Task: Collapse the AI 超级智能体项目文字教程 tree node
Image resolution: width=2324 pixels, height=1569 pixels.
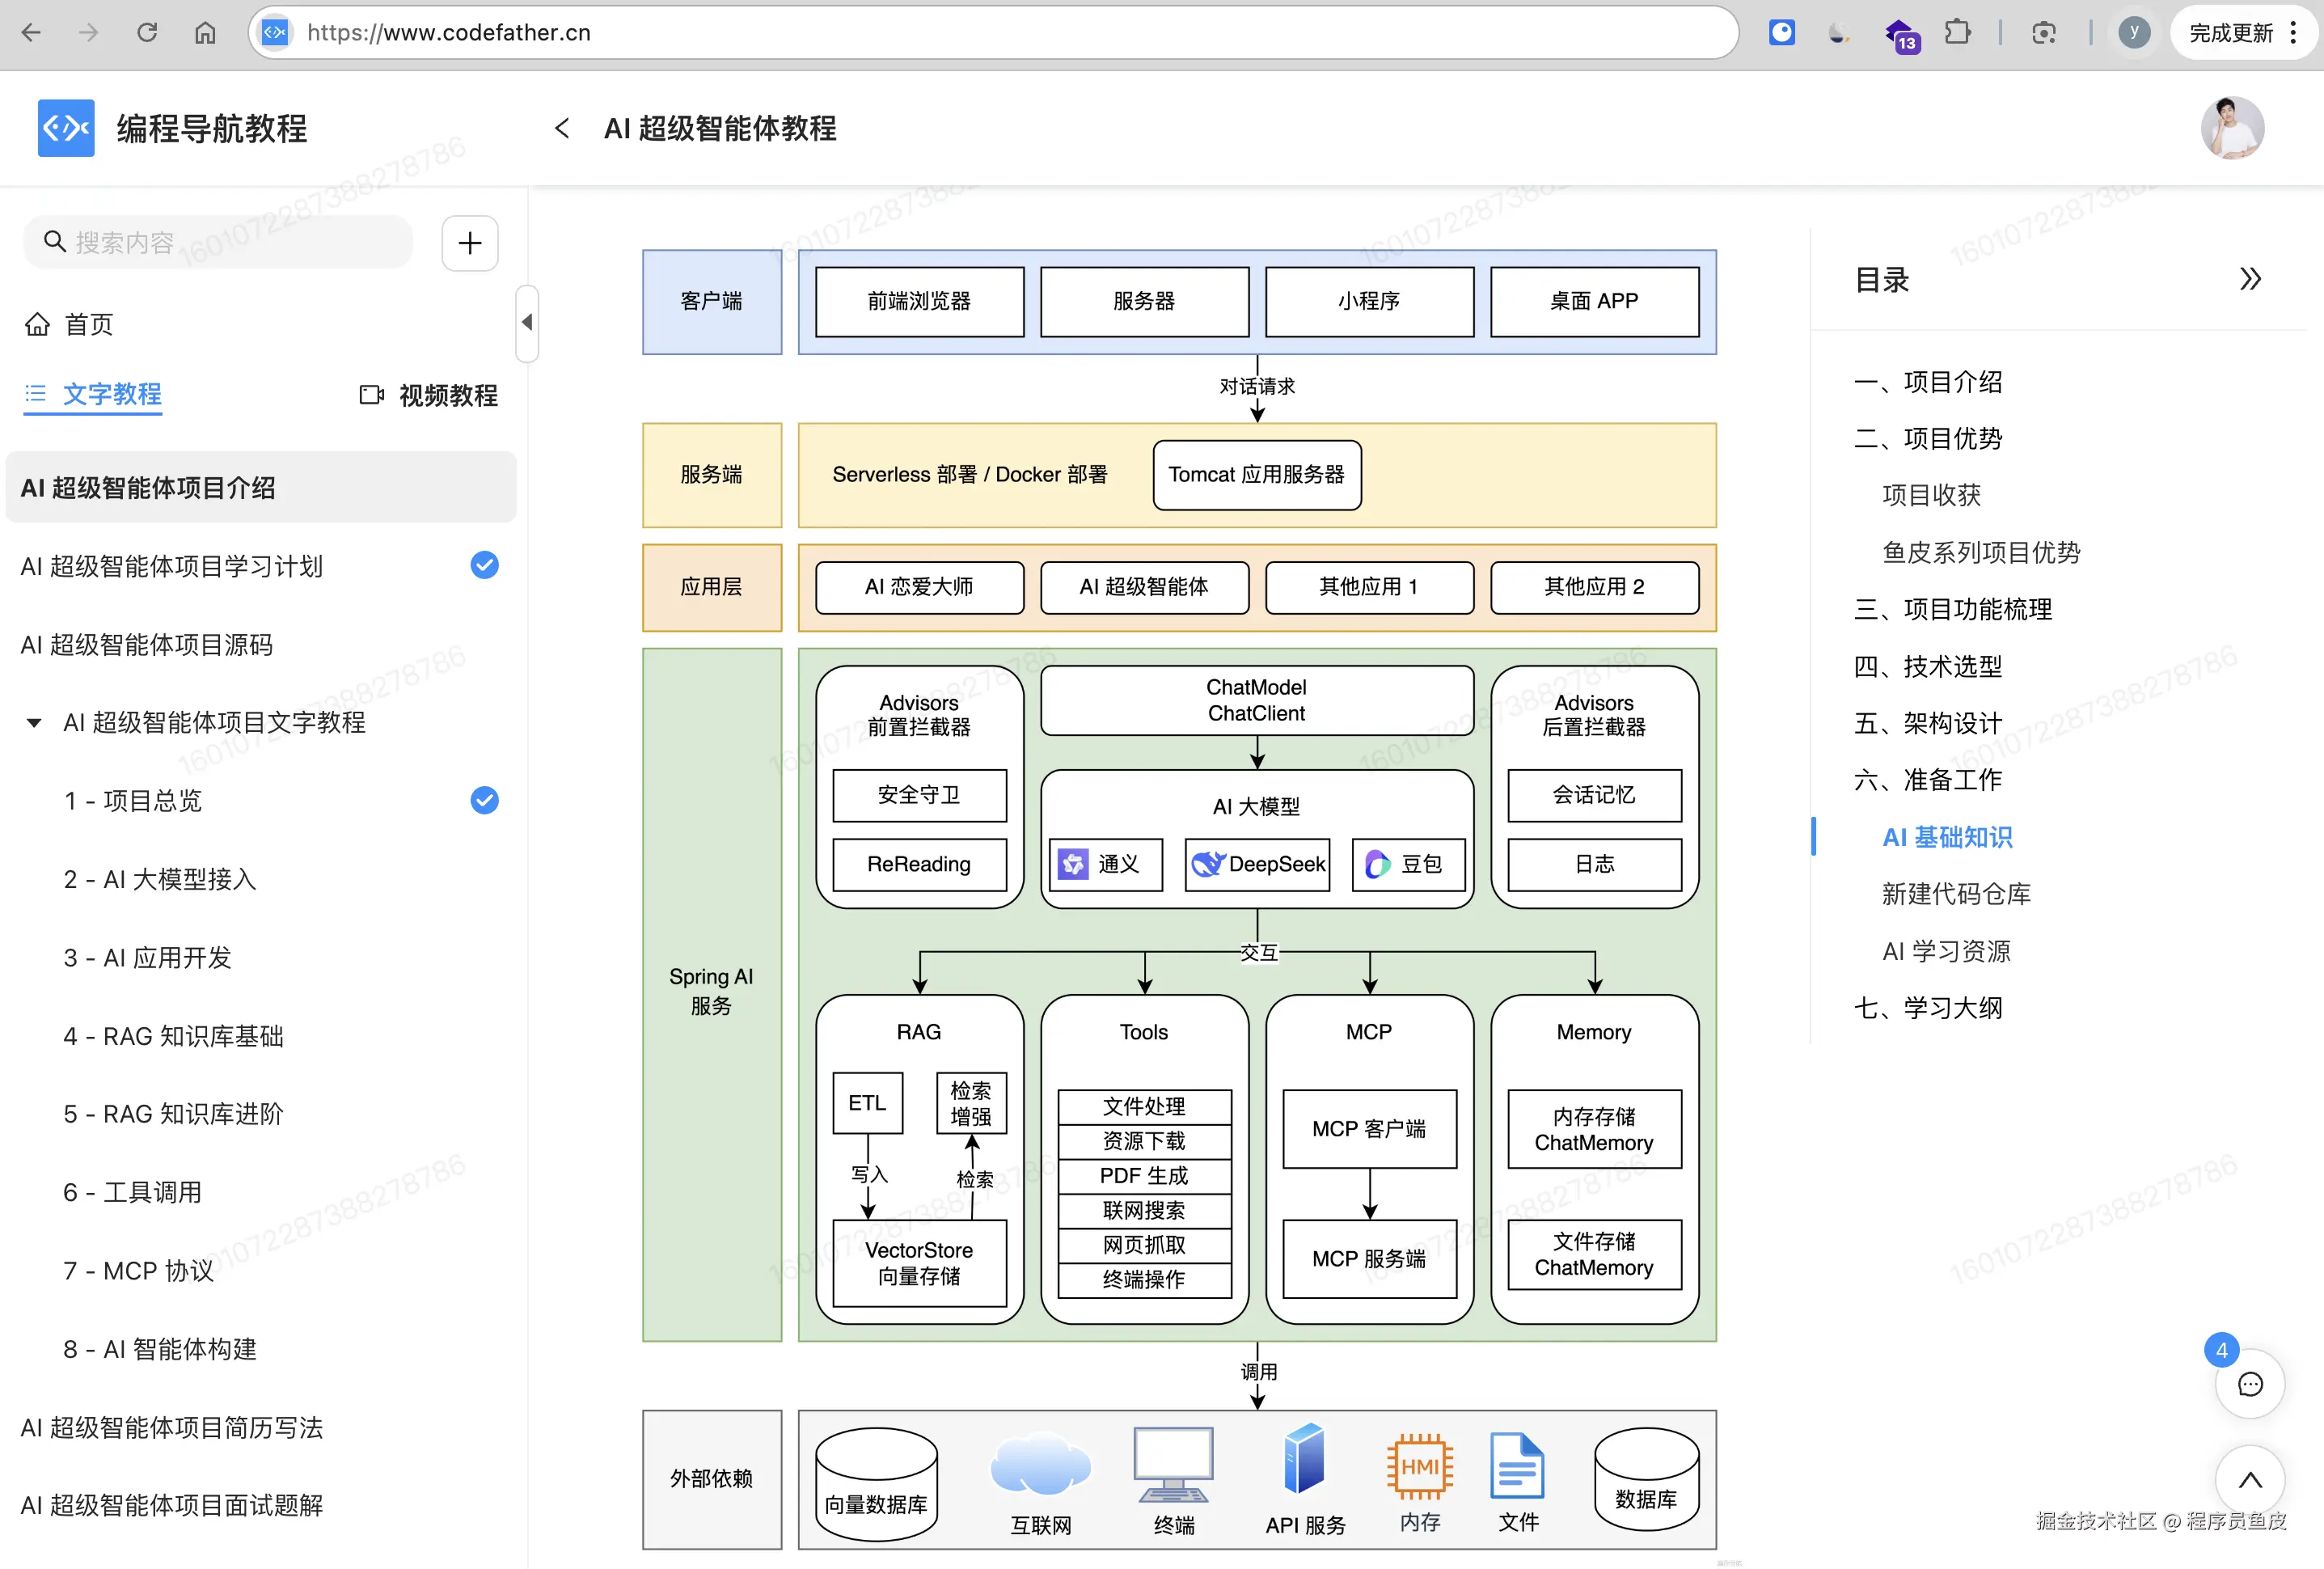Action: [x=34, y=722]
